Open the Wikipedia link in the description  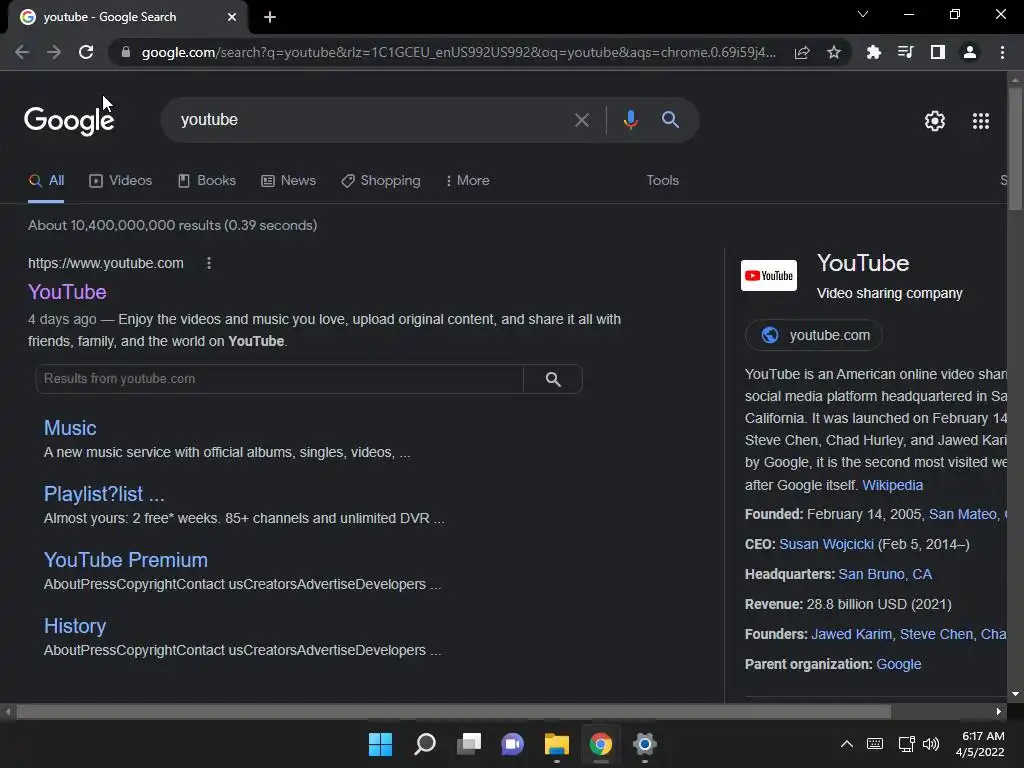tap(893, 485)
